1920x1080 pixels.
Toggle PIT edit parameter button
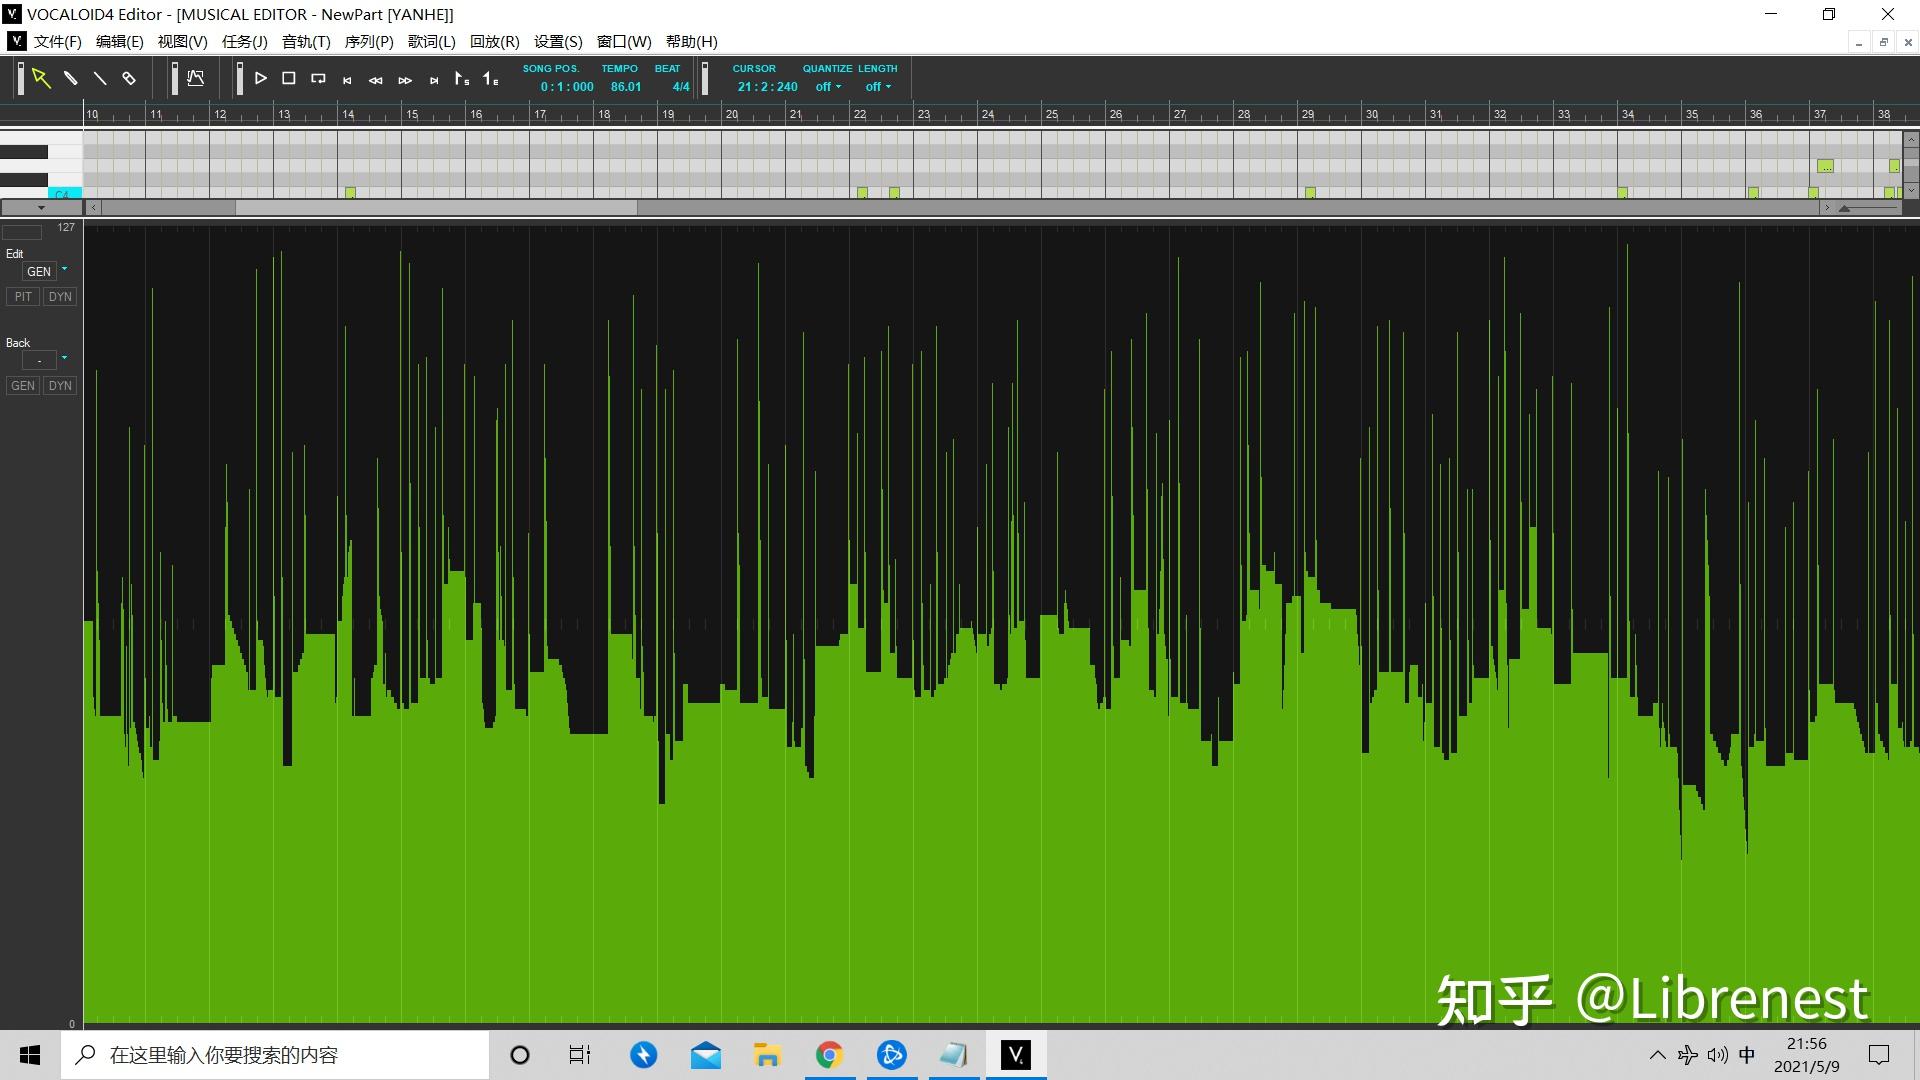[x=23, y=297]
